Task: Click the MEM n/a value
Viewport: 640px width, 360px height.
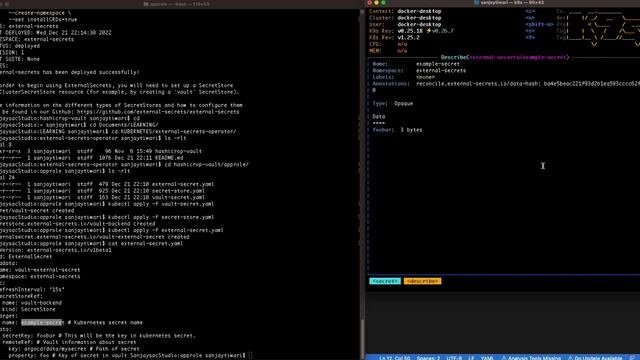Action: [402, 51]
